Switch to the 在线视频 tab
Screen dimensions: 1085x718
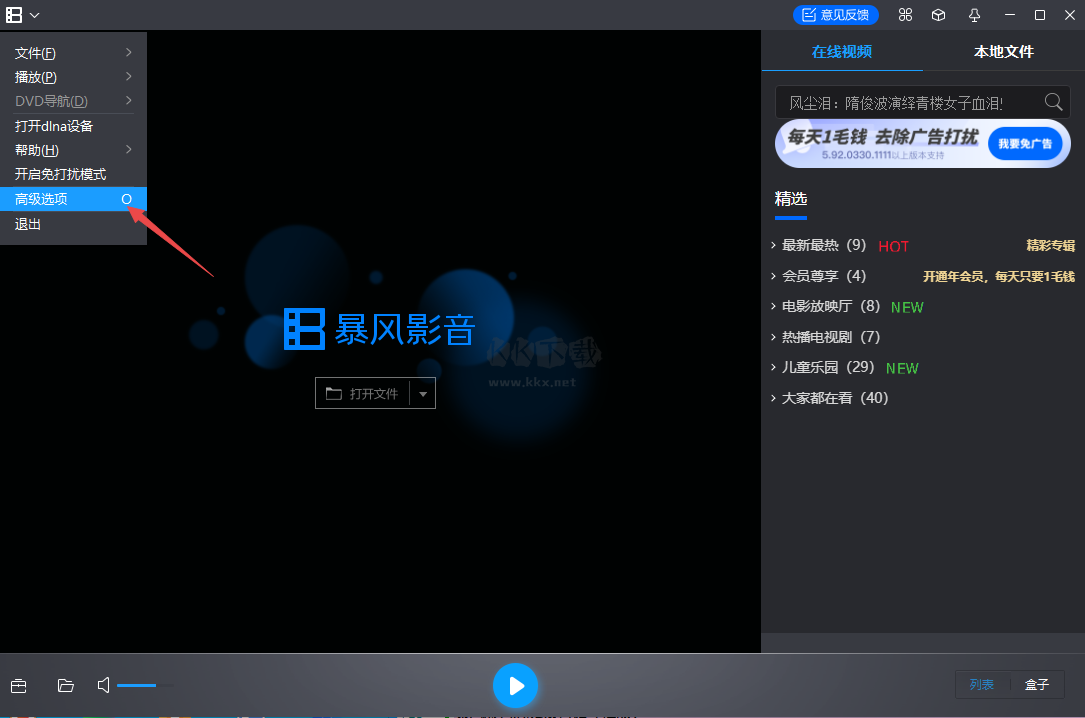(841, 51)
